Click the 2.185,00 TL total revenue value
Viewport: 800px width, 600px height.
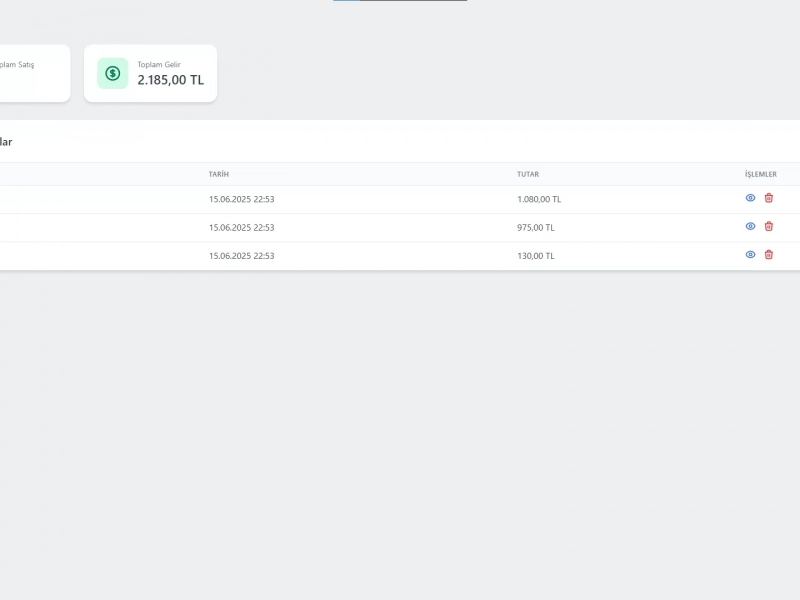point(170,80)
